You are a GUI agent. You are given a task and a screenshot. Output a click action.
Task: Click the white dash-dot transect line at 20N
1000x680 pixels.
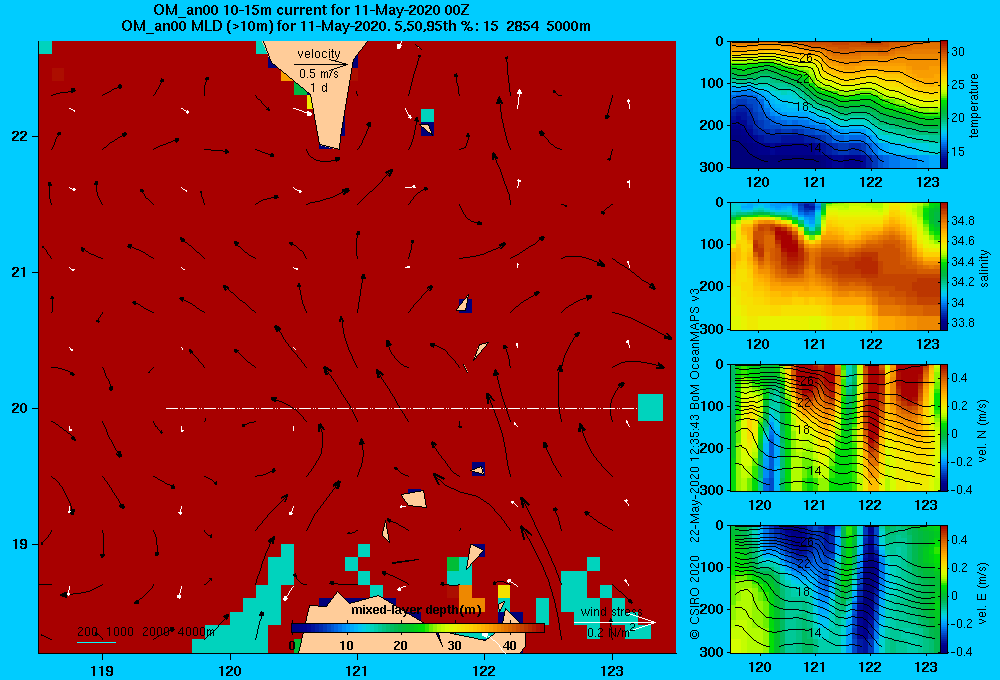(x=401, y=408)
